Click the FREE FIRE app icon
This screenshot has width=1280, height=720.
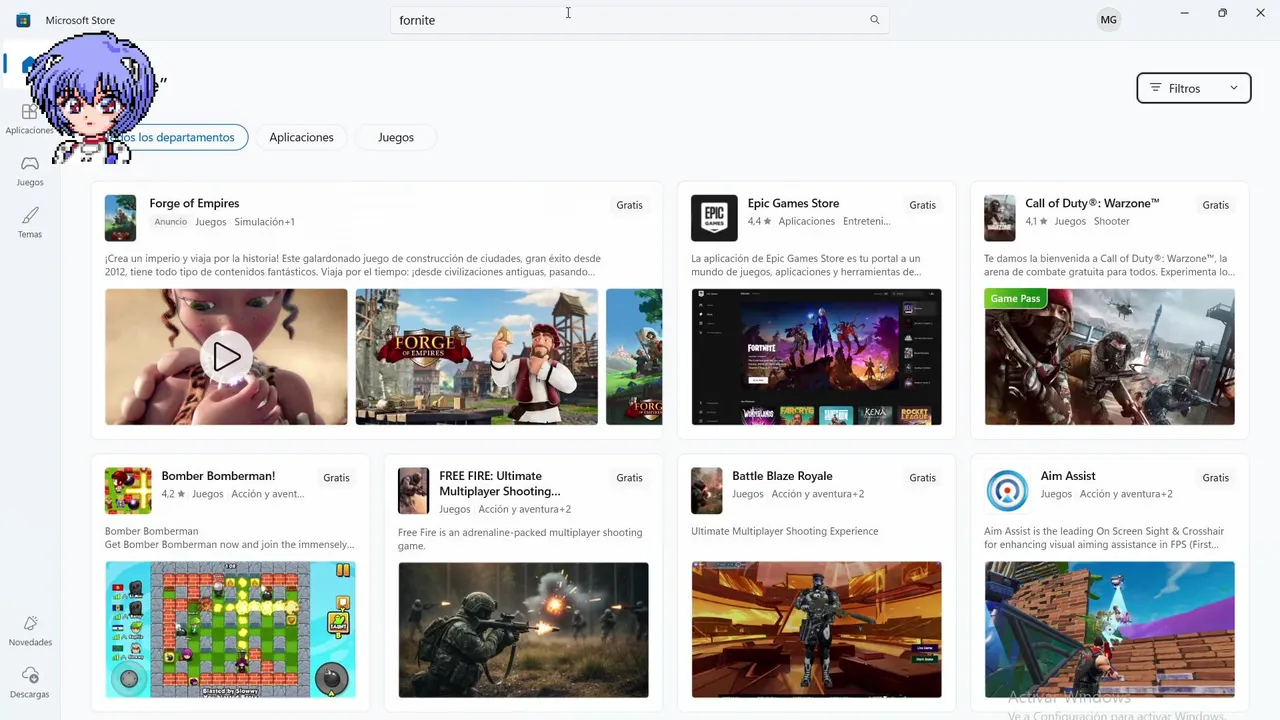pyautogui.click(x=413, y=491)
